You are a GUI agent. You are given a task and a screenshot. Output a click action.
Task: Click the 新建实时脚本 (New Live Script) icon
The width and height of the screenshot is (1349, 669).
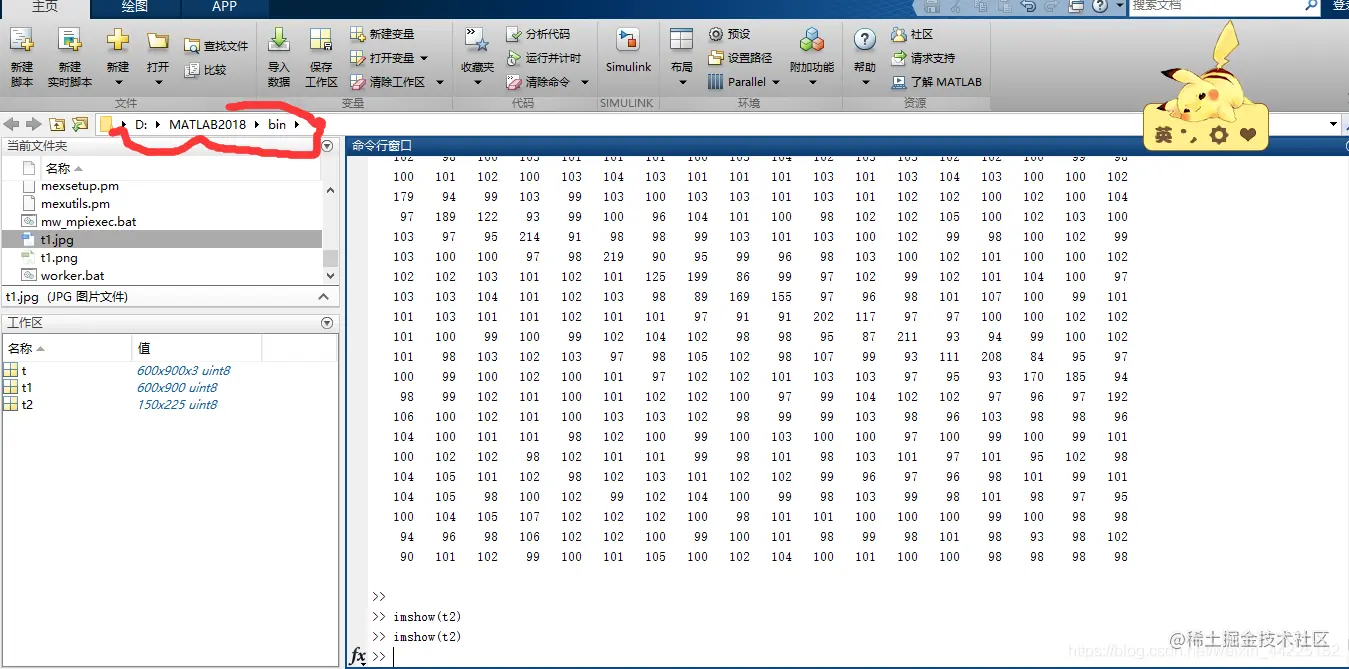[x=69, y=40]
